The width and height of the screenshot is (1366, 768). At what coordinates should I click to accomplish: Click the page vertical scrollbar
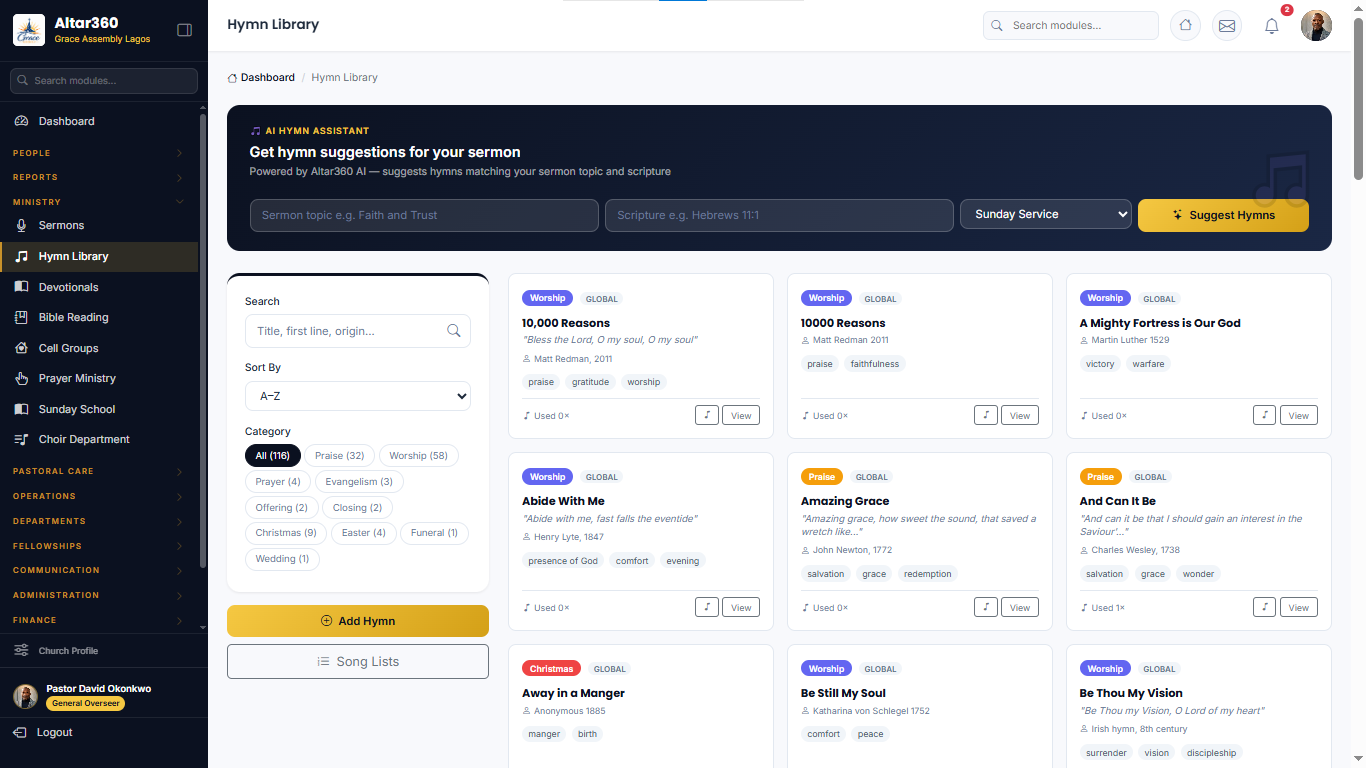[1358, 100]
